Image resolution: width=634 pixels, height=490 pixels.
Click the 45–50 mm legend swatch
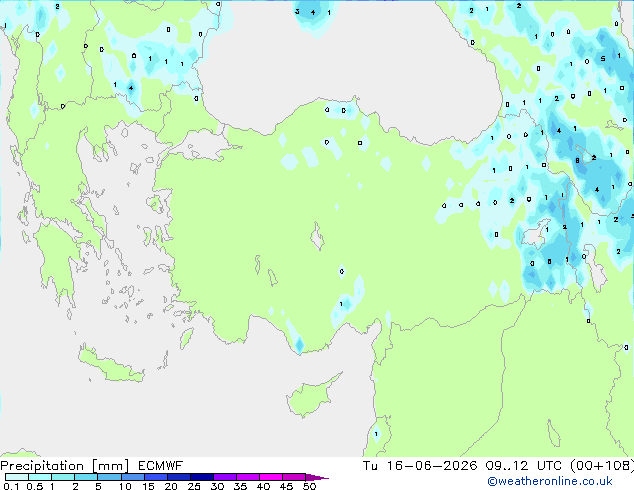point(294,477)
